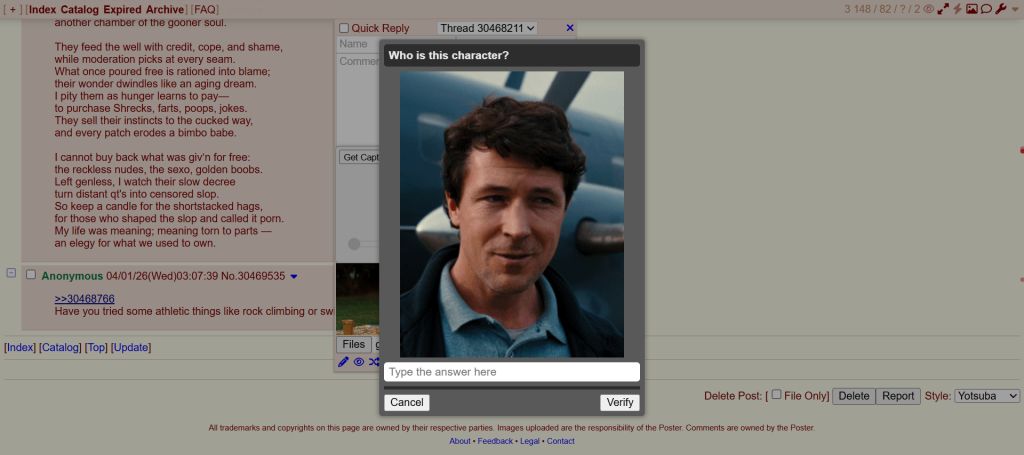Open the About footer link
Screen dimensions: 1024x455
tap(460, 441)
